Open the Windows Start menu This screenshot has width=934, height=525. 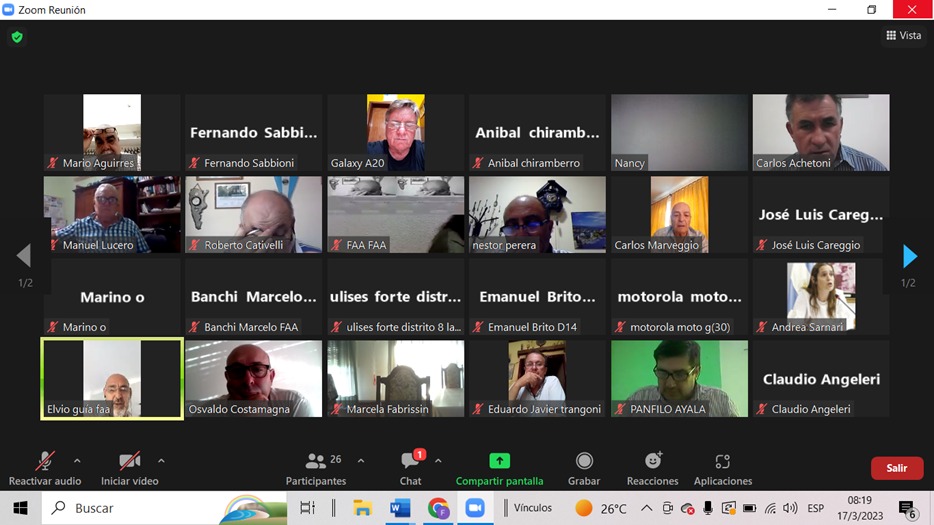click(x=20, y=508)
